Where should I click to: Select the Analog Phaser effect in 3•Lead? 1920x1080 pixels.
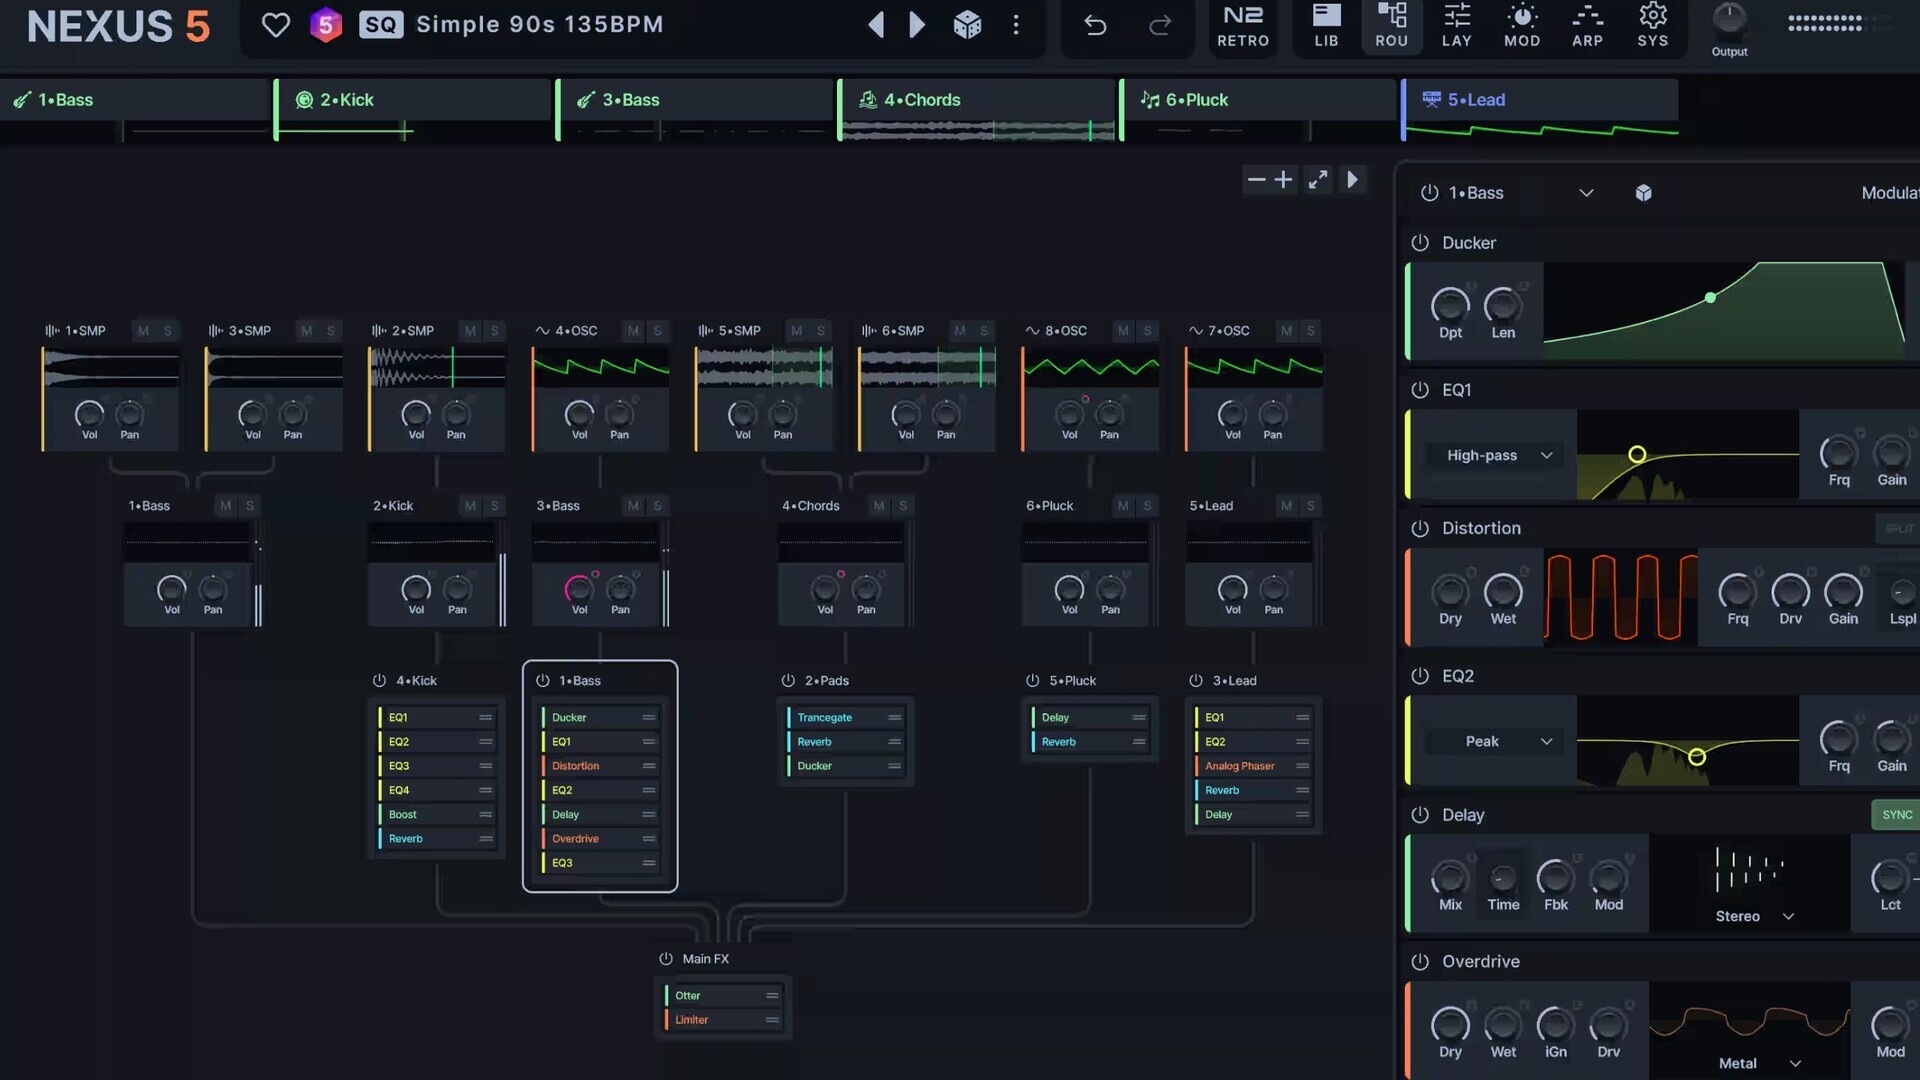pyautogui.click(x=1252, y=766)
